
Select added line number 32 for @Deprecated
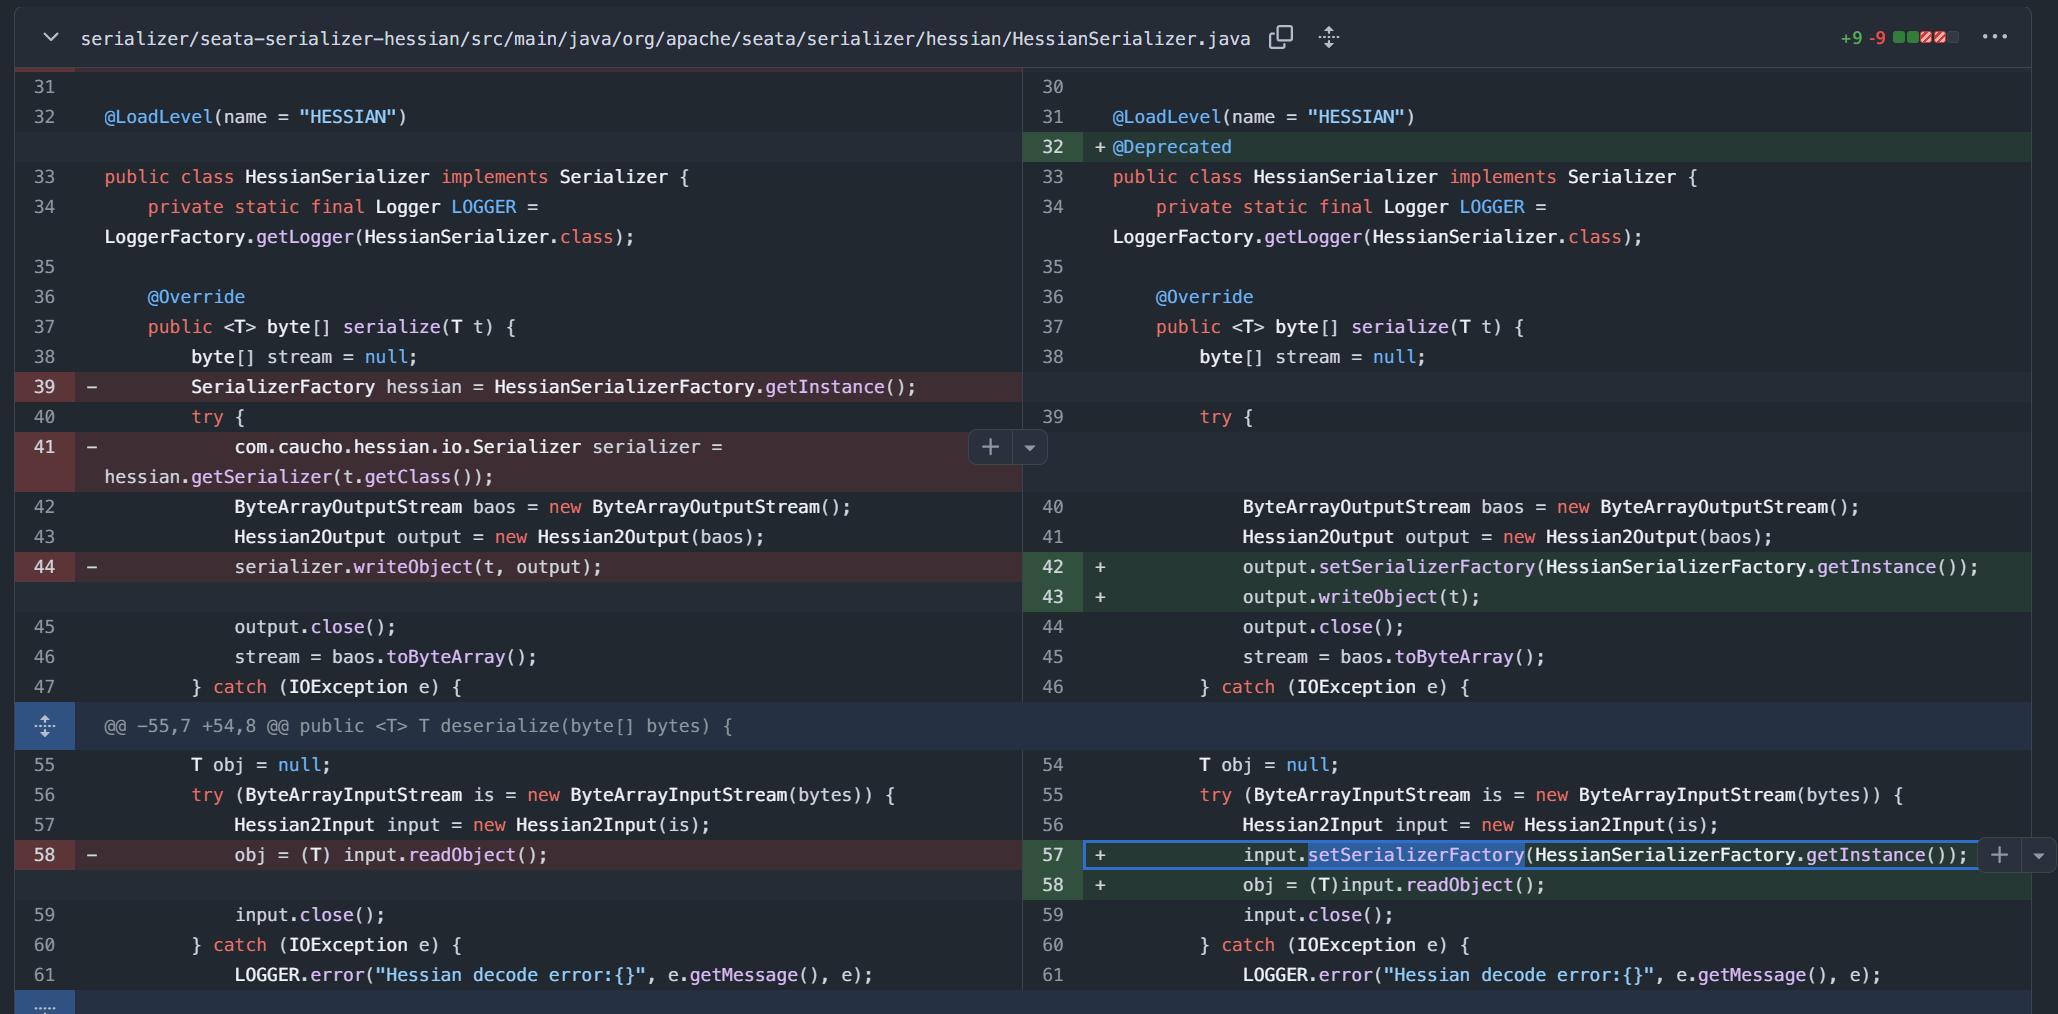tap(1053, 147)
